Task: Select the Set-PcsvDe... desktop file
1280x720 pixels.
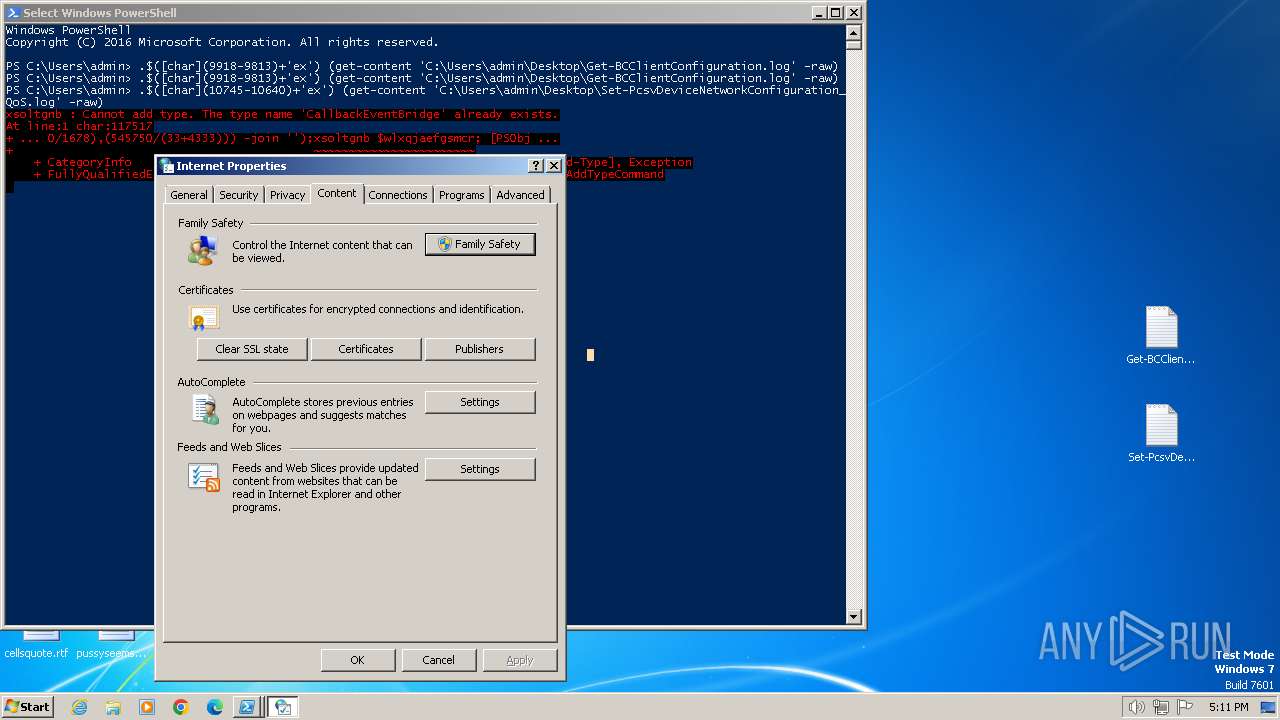Action: [x=1161, y=434]
